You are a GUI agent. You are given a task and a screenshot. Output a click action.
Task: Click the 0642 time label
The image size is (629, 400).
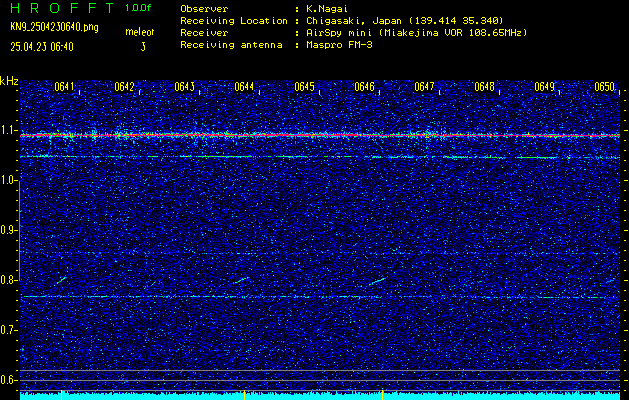124,87
